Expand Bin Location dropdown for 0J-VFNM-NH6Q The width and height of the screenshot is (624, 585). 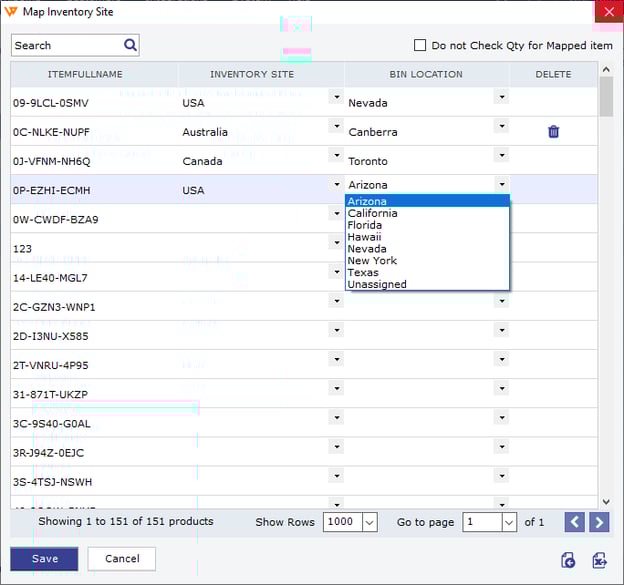[501, 155]
